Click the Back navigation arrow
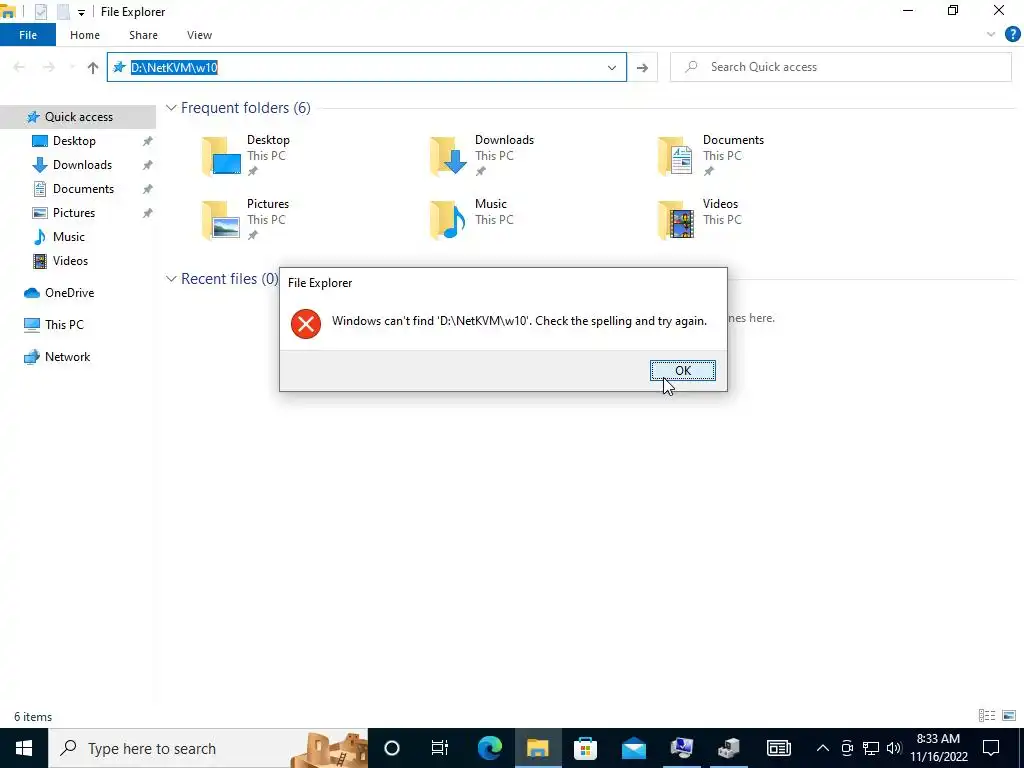The image size is (1024, 768). [x=19, y=67]
